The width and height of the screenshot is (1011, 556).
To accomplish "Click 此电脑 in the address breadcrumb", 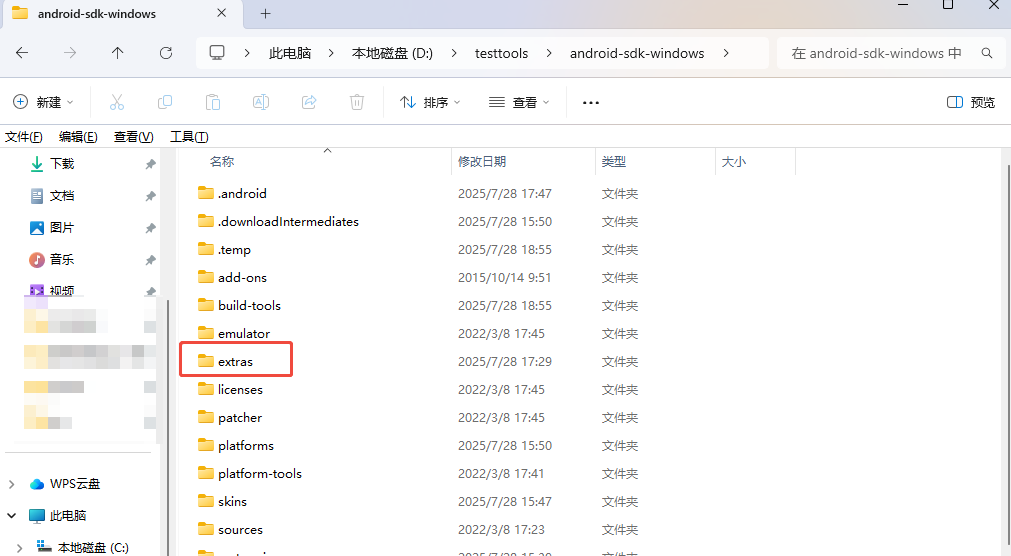I will (x=290, y=53).
